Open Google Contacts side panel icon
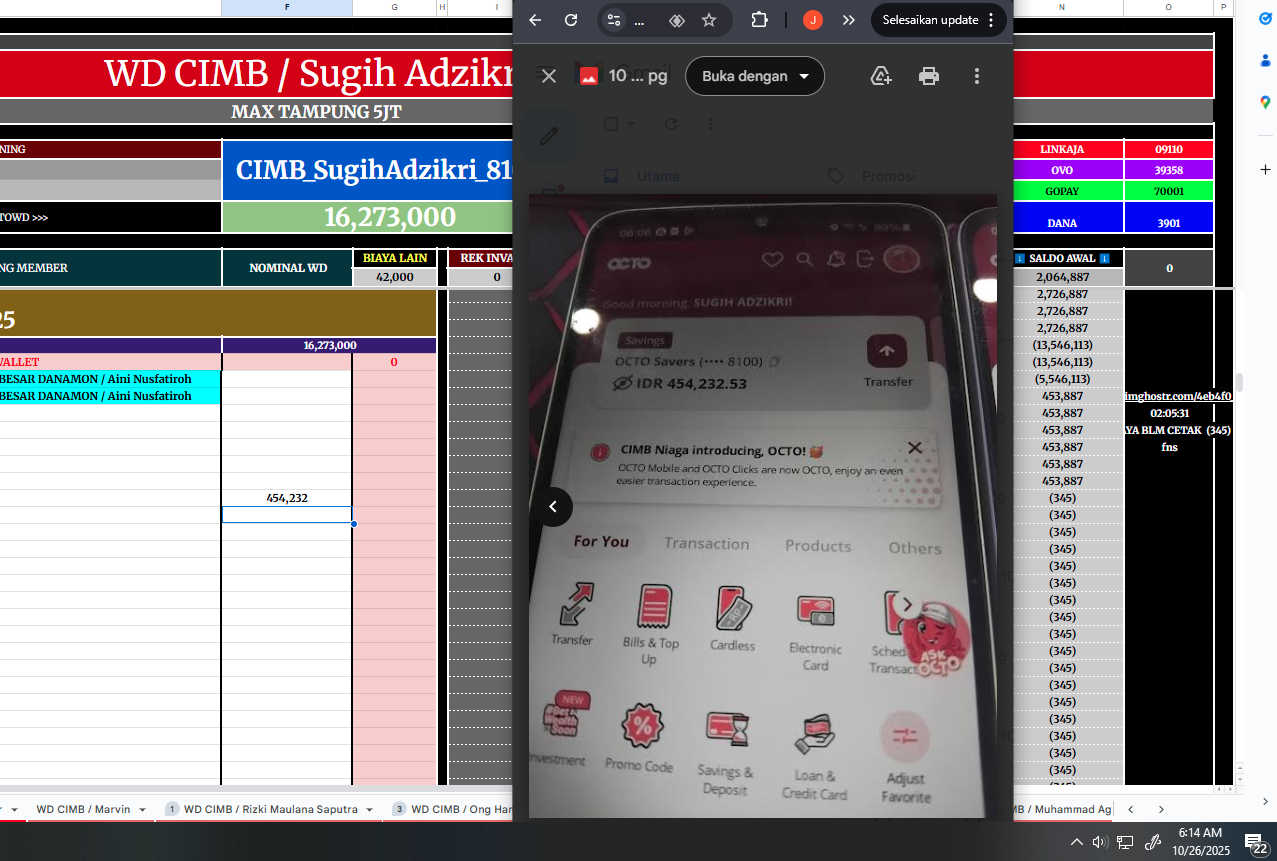Screen dimensions: 1277x861 tap(1265, 60)
